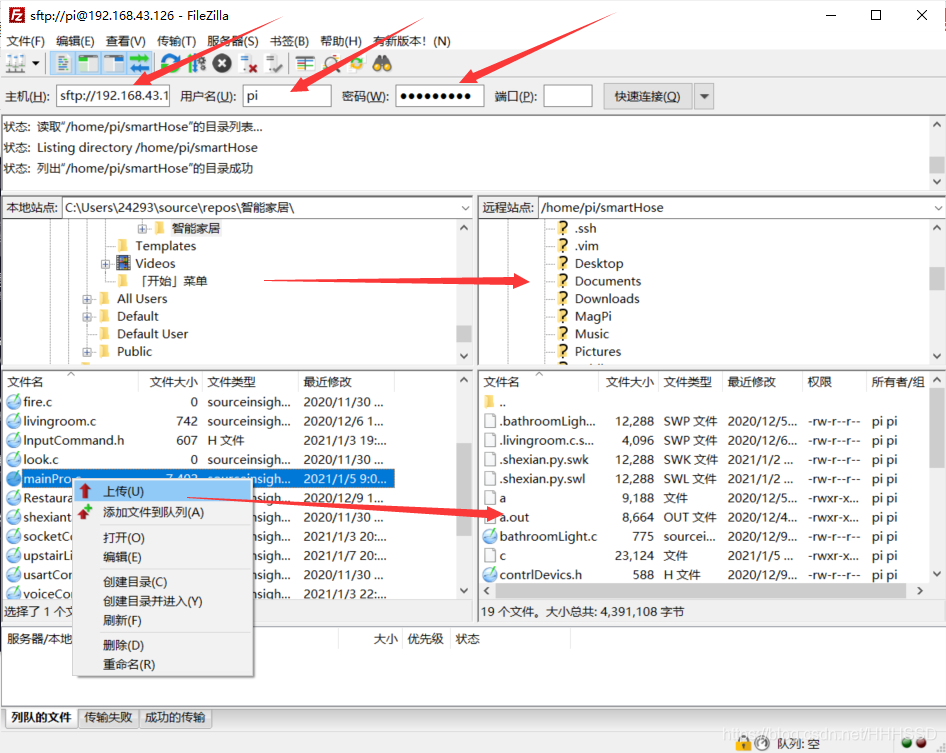Expand the Default folder node

(87, 316)
